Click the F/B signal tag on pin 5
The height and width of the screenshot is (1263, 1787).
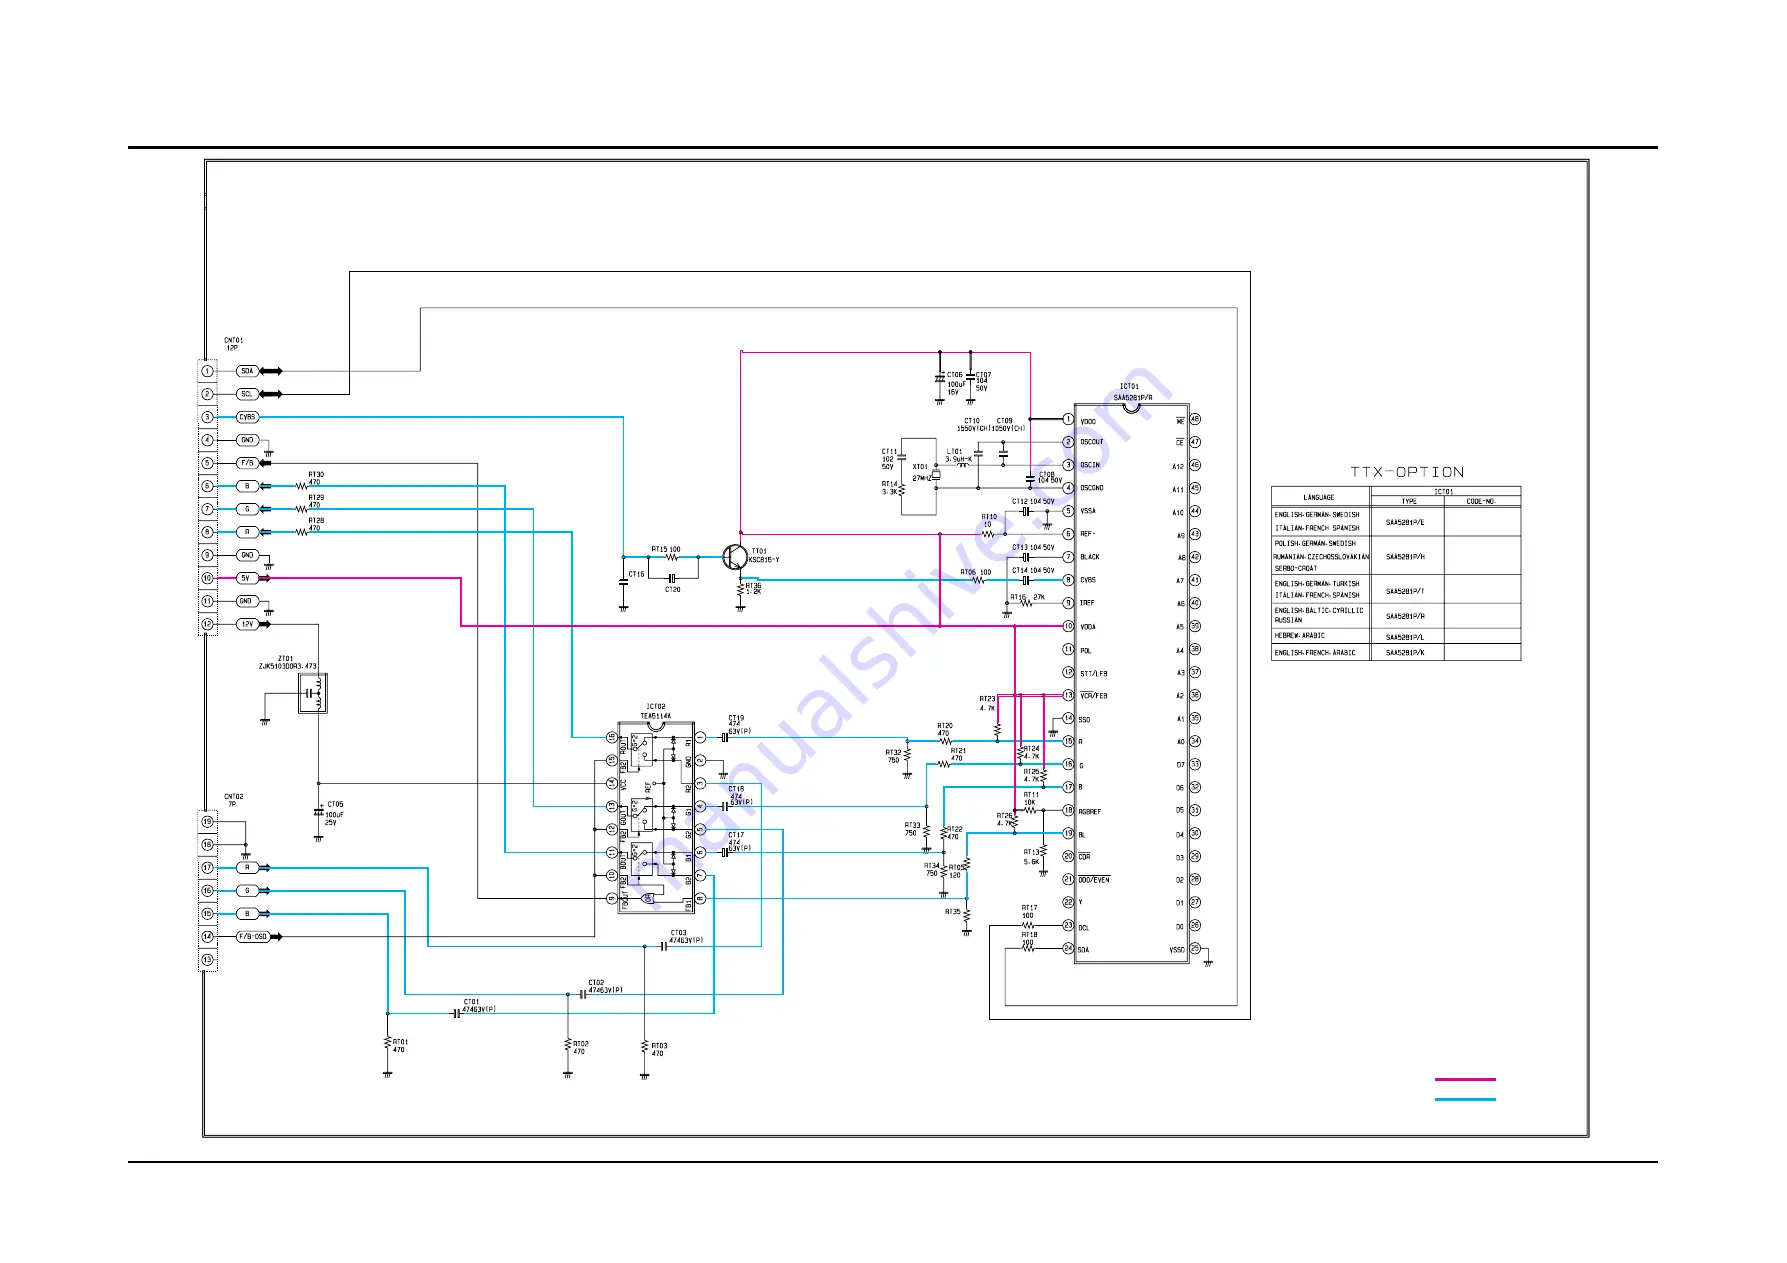pyautogui.click(x=247, y=463)
